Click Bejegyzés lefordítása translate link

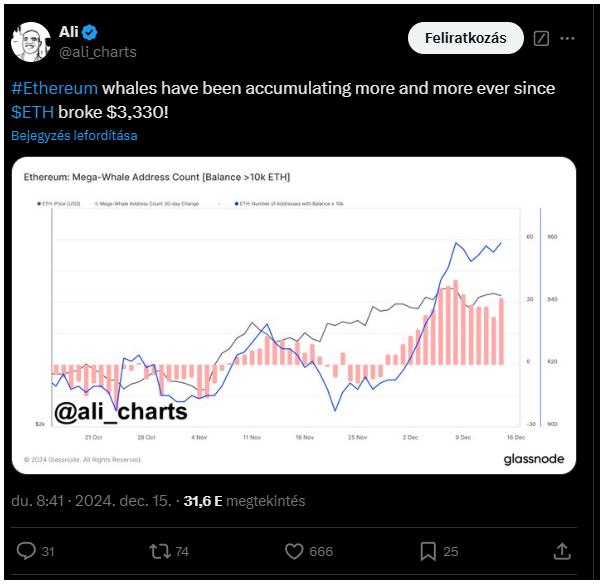click(x=74, y=136)
